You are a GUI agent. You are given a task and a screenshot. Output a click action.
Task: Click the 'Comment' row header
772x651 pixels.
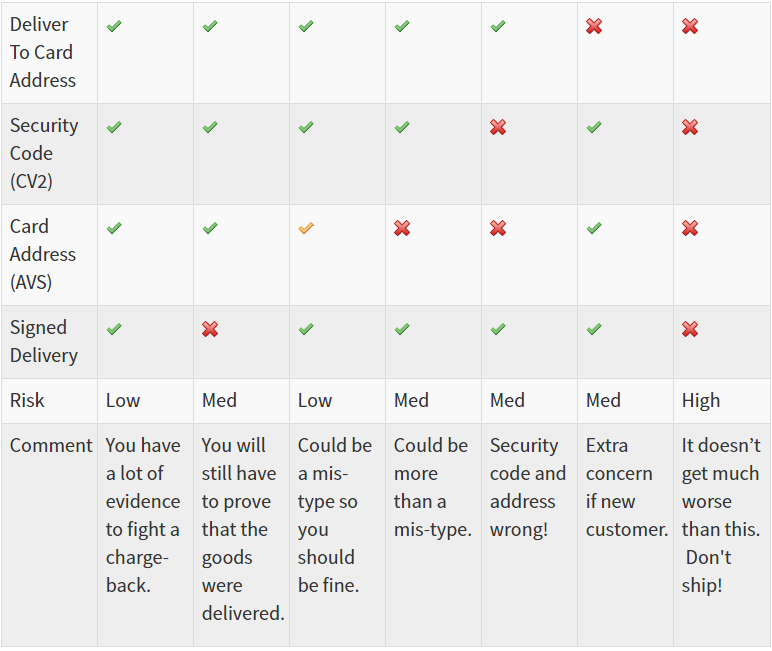click(x=51, y=446)
